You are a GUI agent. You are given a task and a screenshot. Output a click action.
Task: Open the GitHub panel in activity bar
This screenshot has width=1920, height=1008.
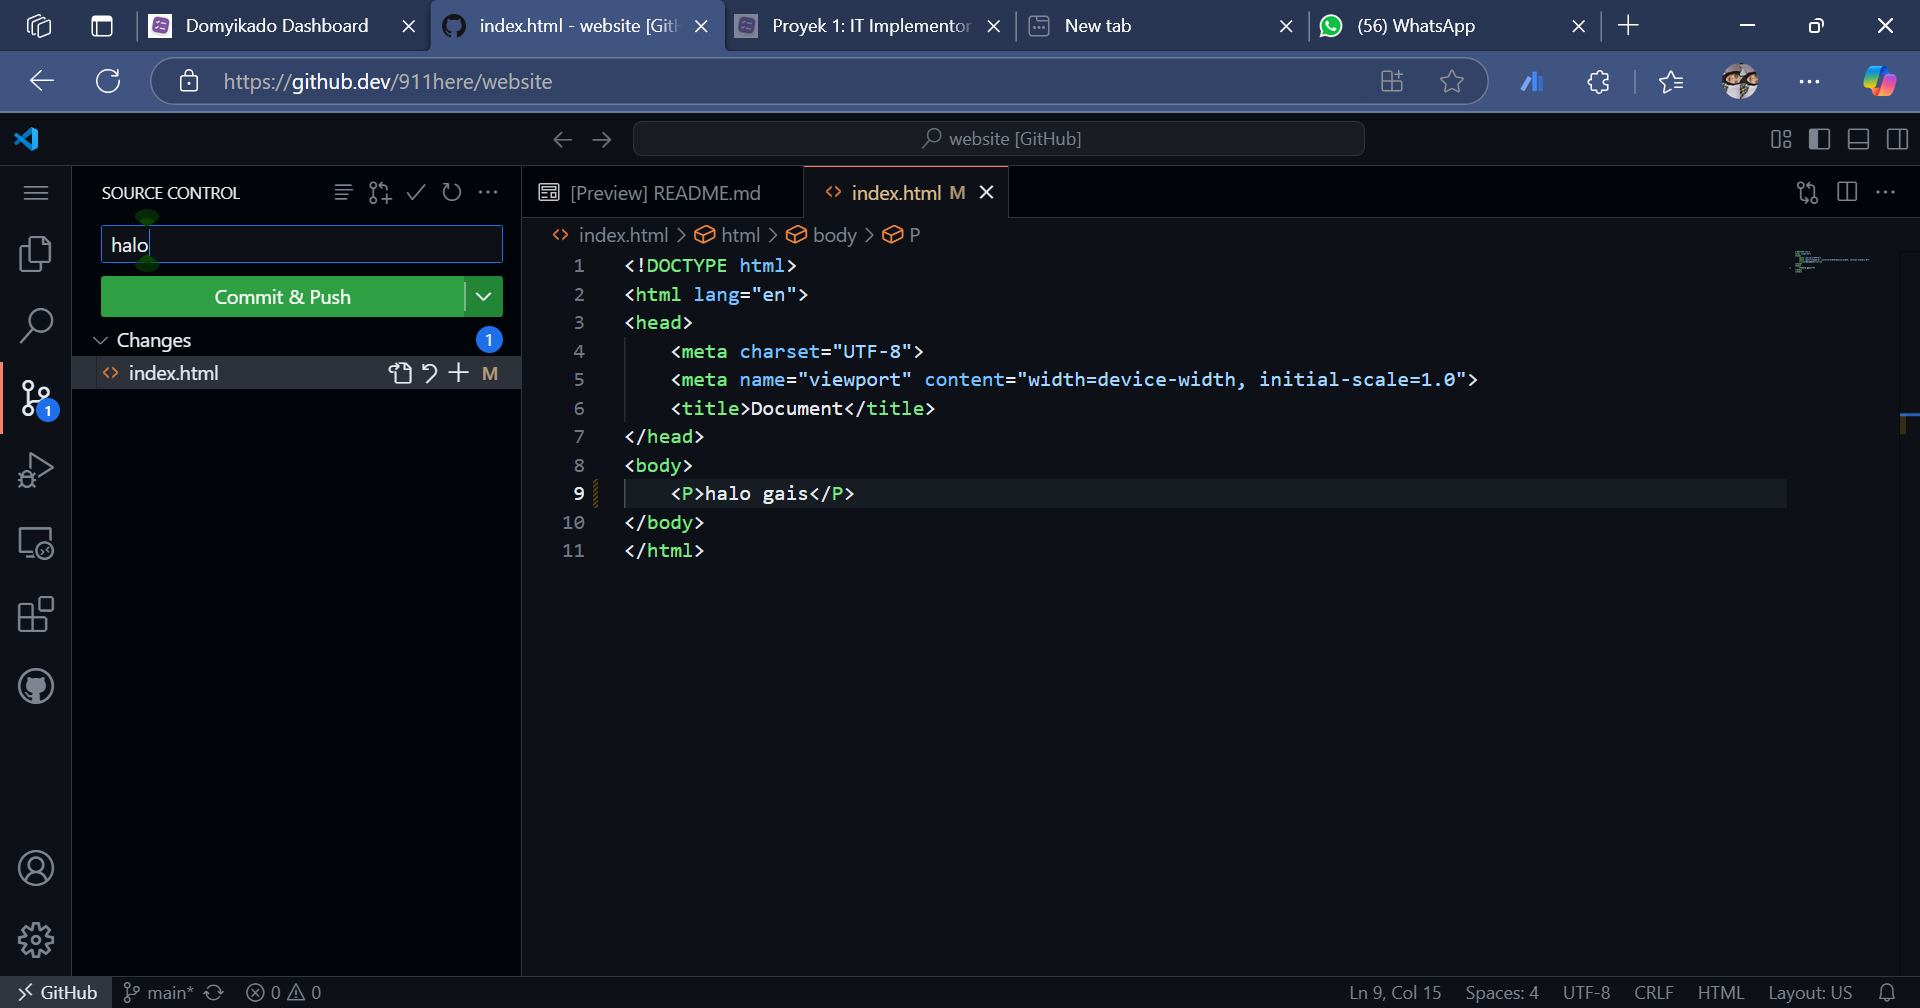point(36,687)
